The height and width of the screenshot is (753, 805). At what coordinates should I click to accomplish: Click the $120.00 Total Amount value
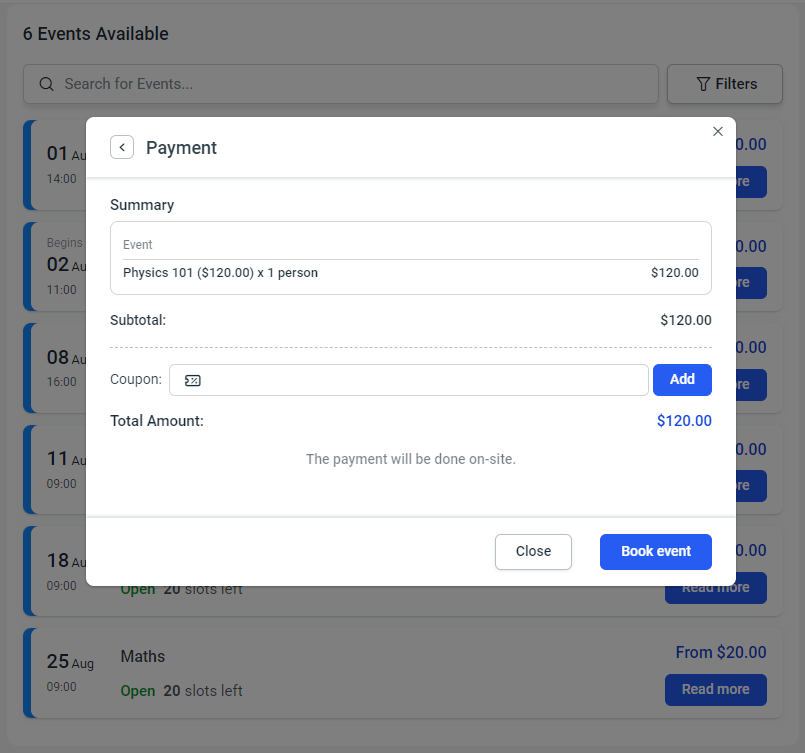click(684, 421)
